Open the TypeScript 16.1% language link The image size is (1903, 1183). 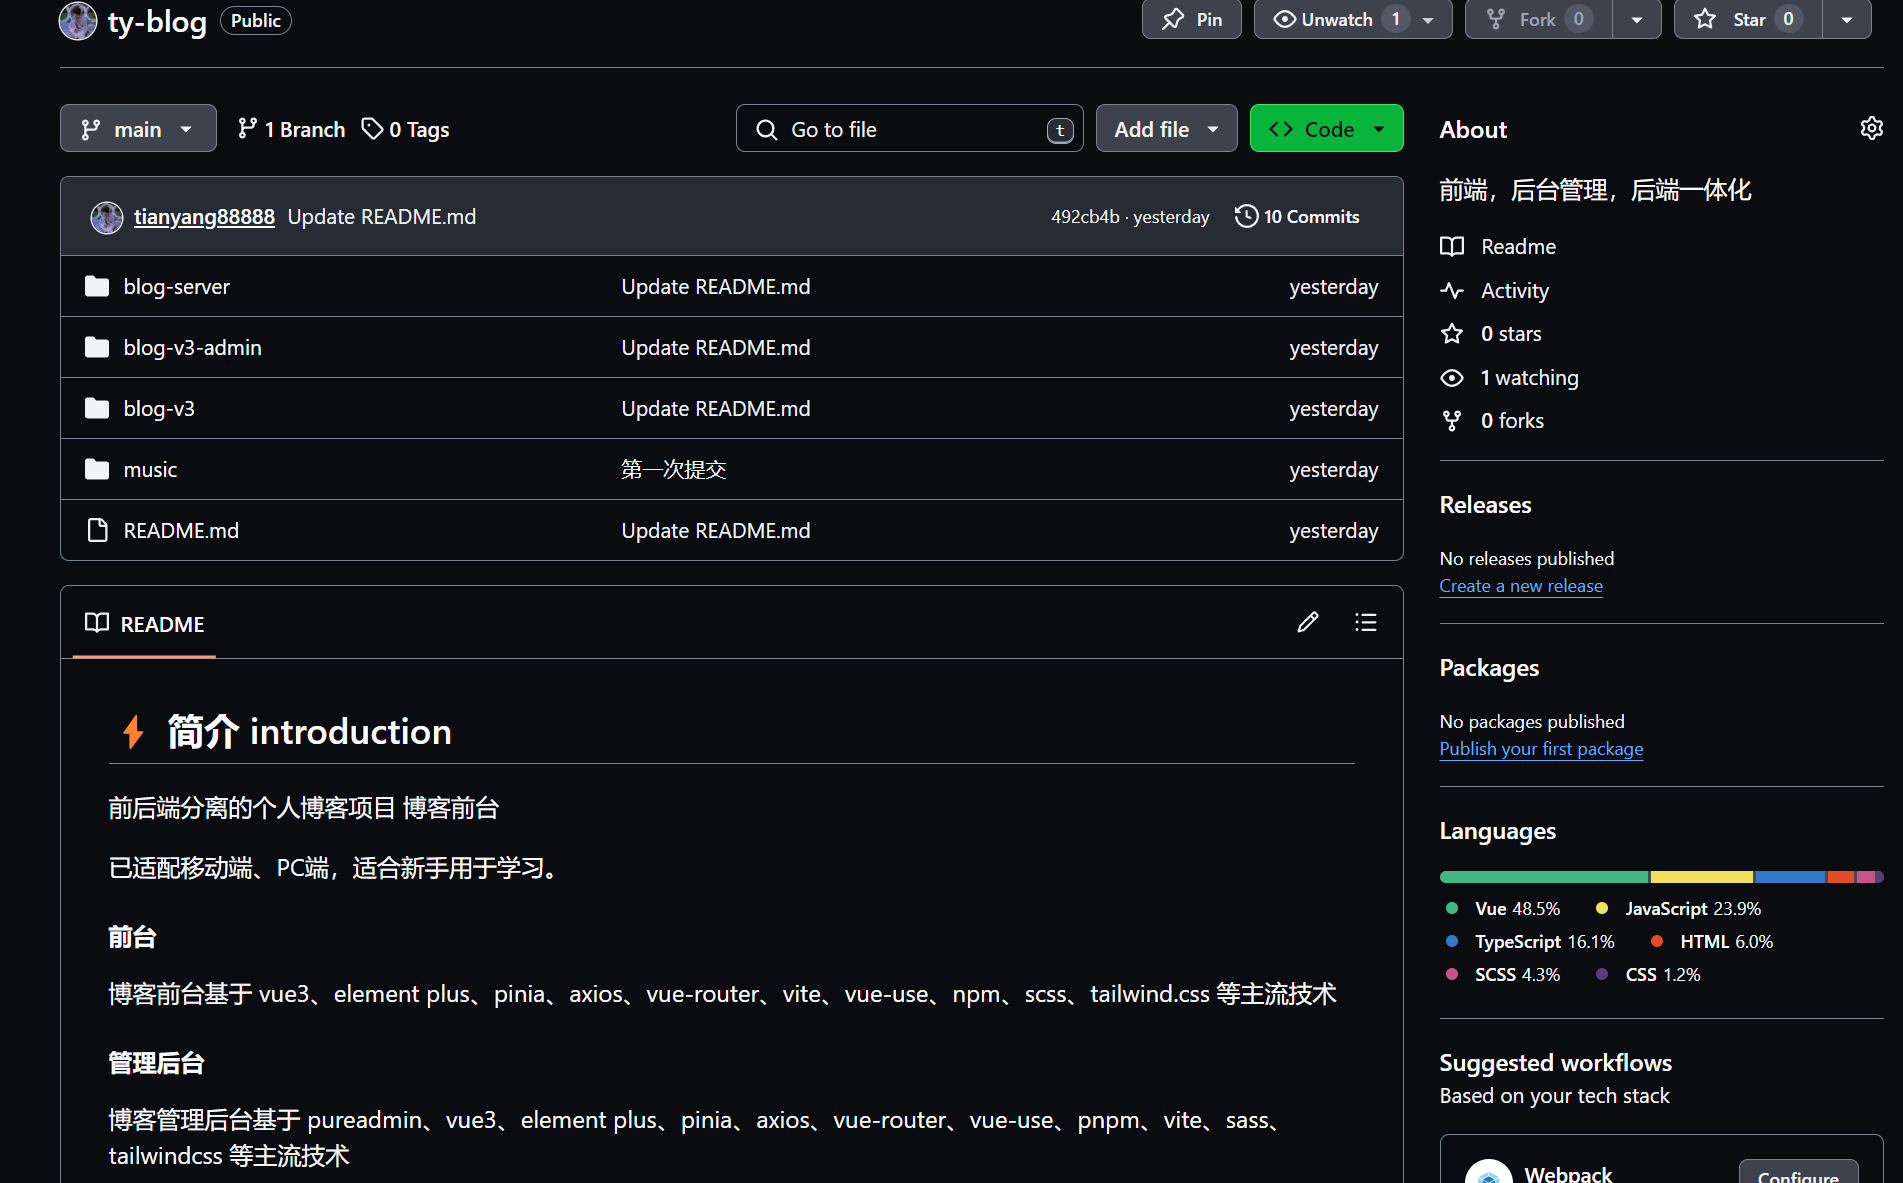[x=1530, y=942]
